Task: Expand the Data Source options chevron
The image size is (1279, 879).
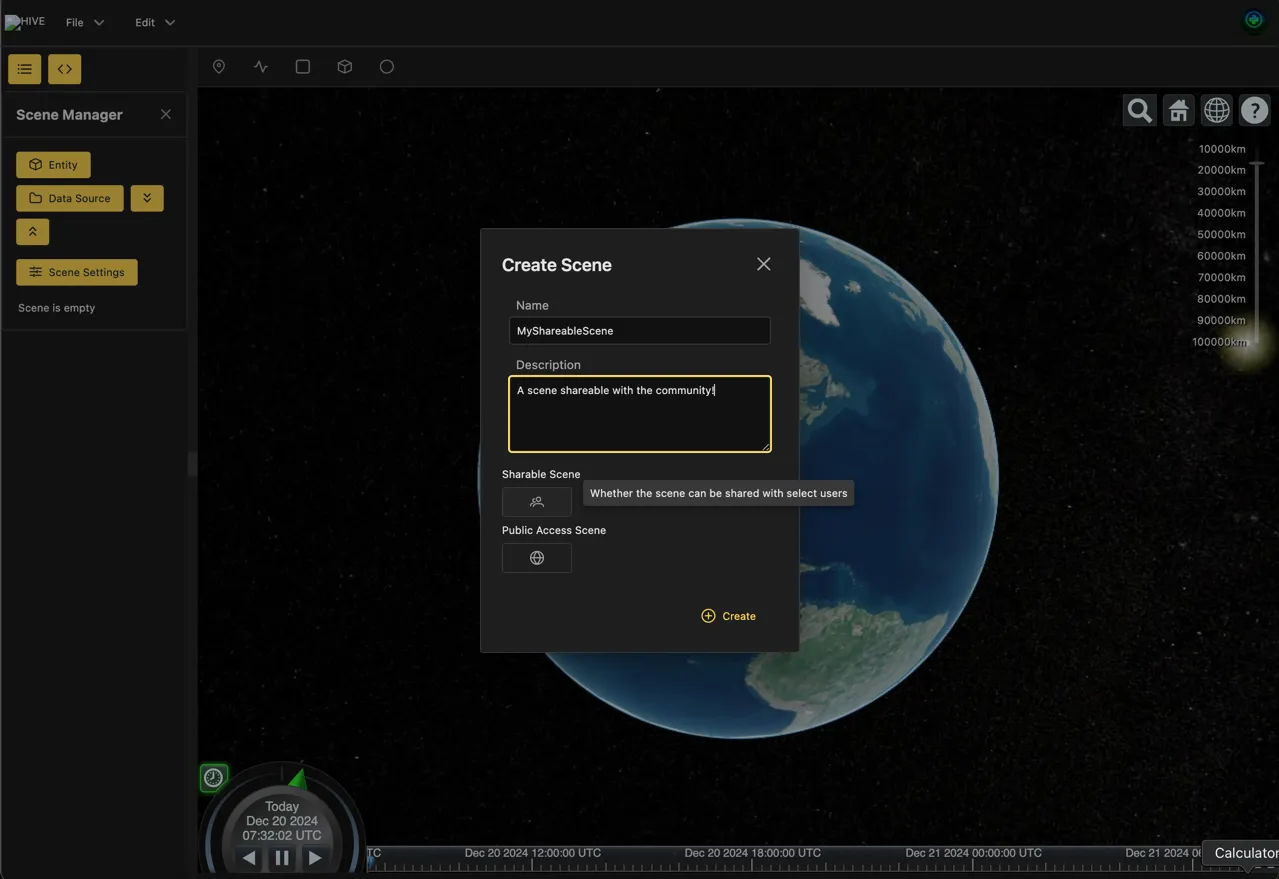Action: point(146,197)
